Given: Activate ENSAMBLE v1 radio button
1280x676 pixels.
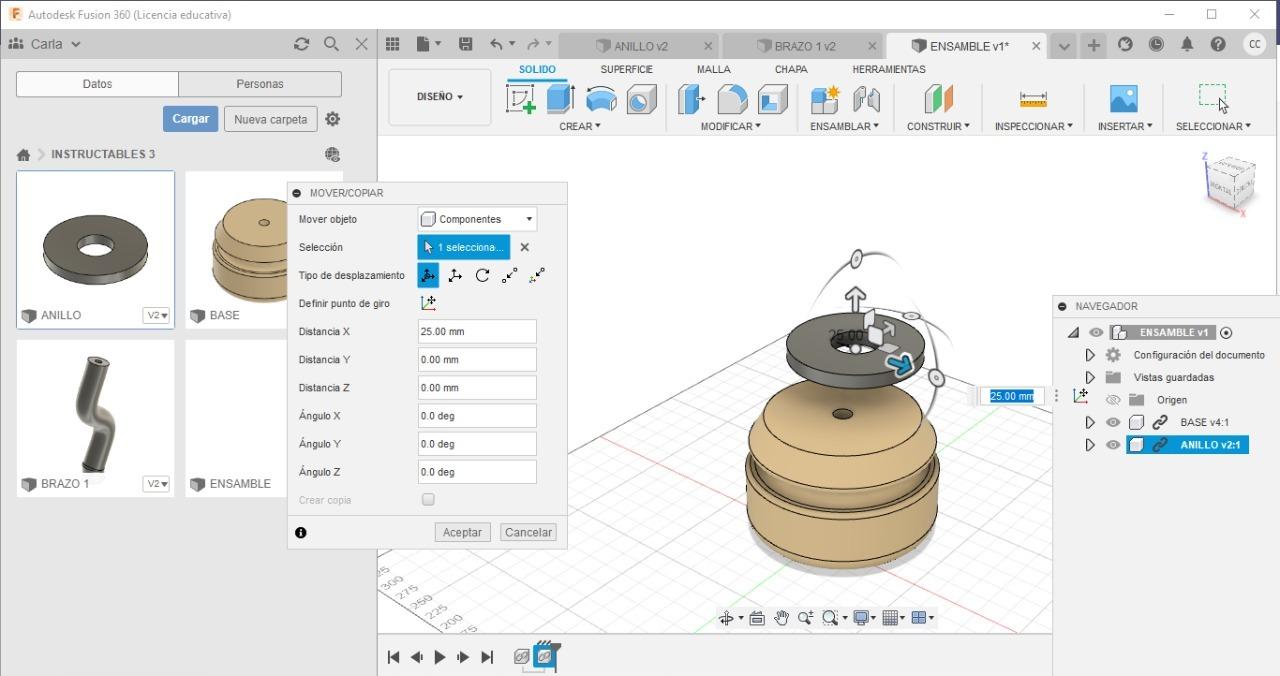Looking at the screenshot, I should pyautogui.click(x=1227, y=333).
